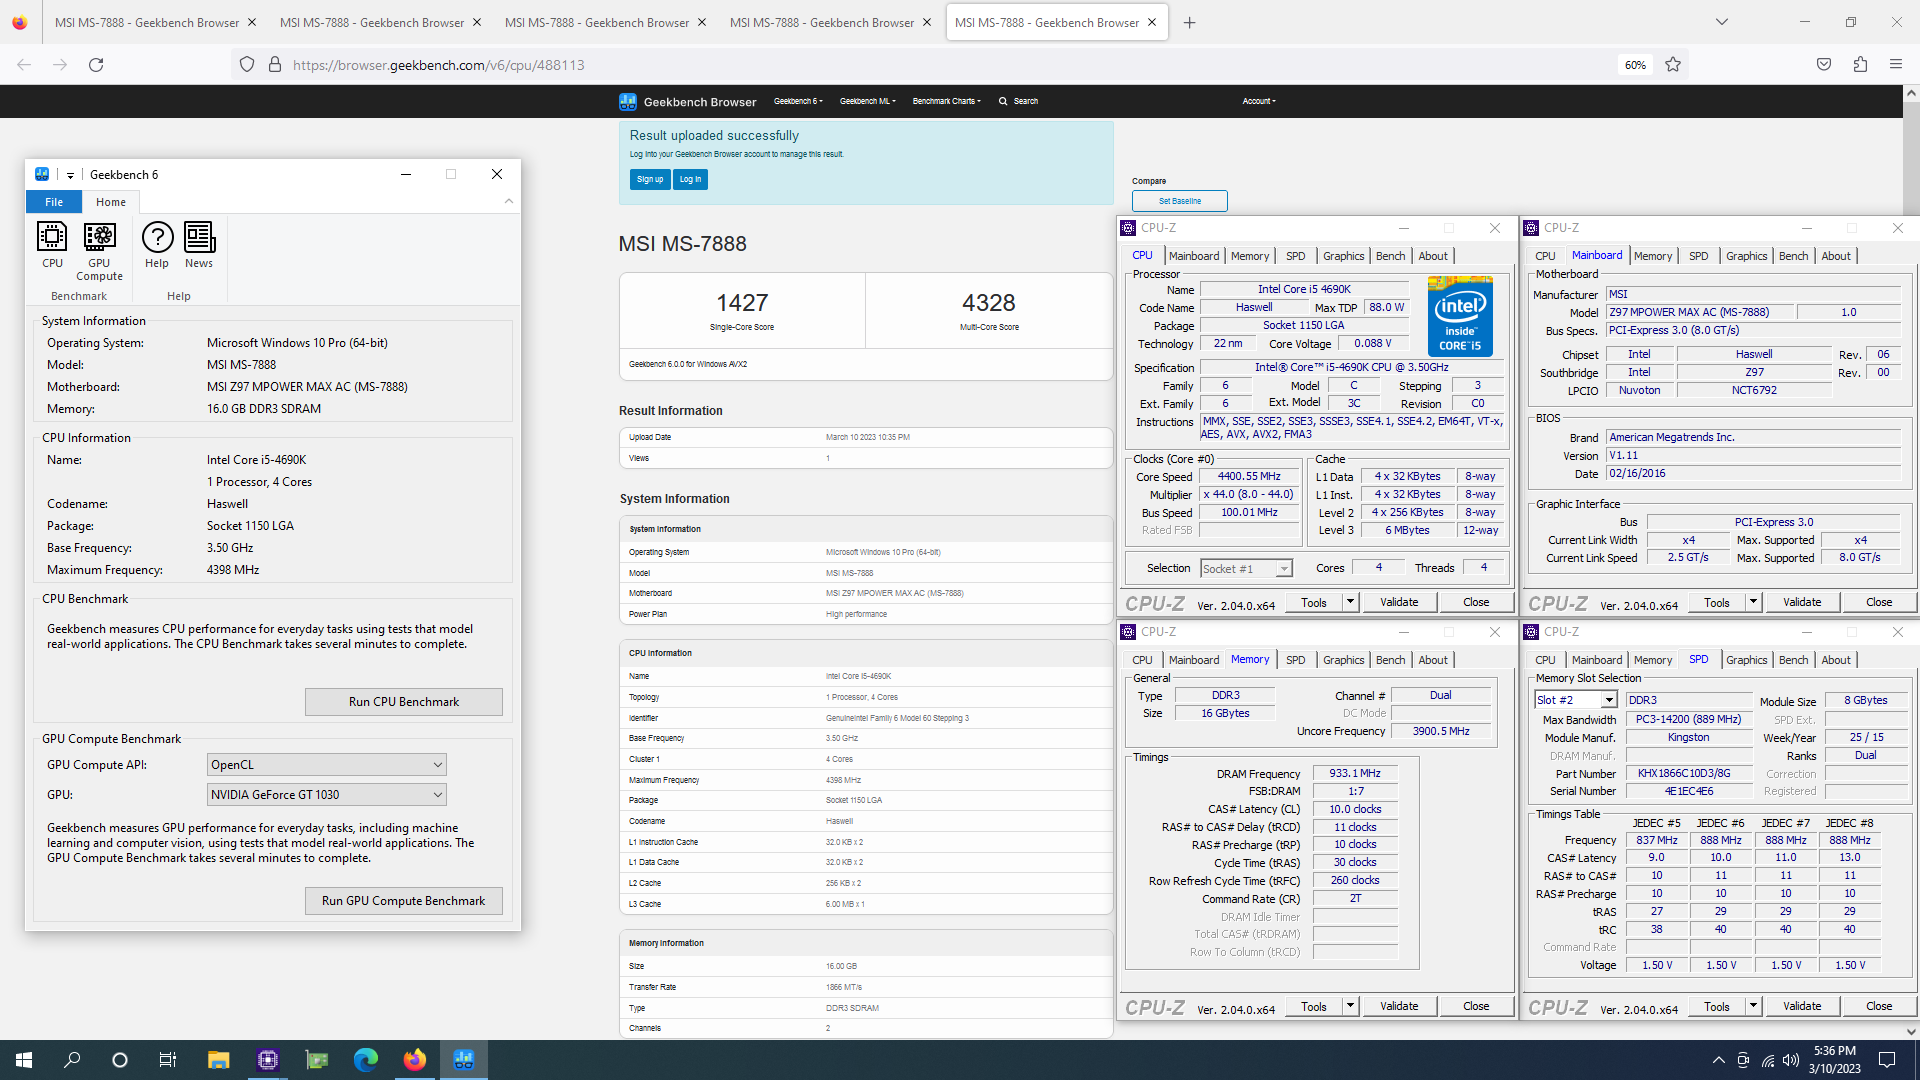Switch to the first Geekbench Browser tab
Screen dimensions: 1920x1080
coord(146,22)
